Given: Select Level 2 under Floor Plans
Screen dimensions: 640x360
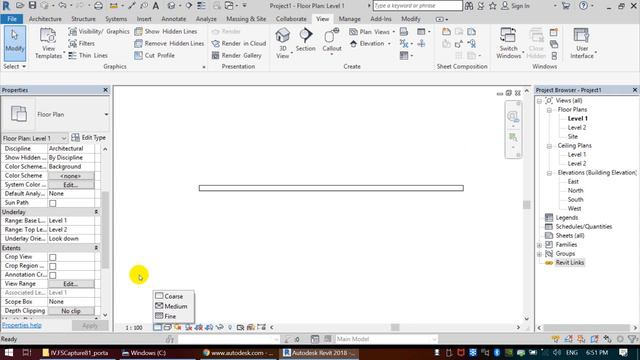Looking at the screenshot, I should [x=577, y=128].
